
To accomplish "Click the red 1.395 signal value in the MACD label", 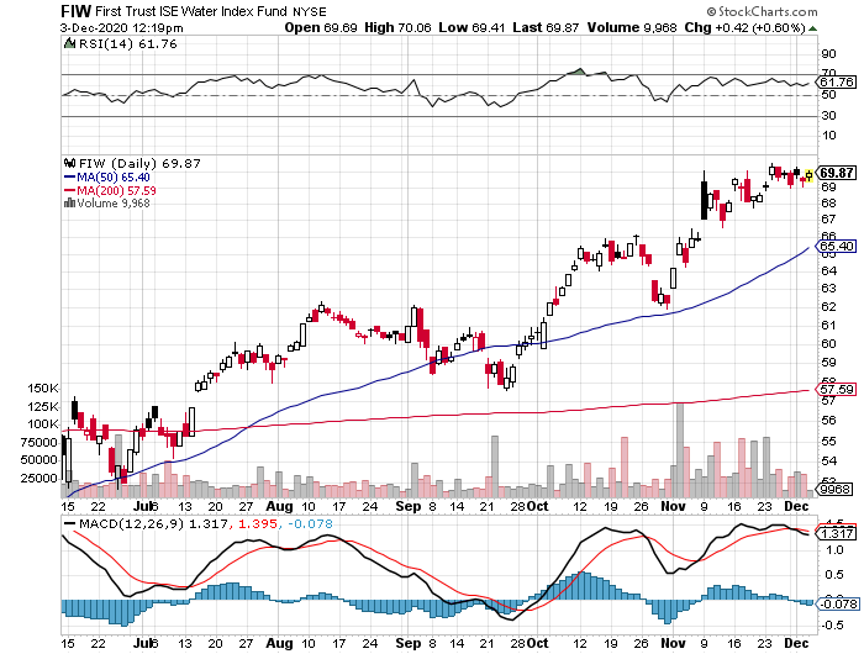I will 257,524.
